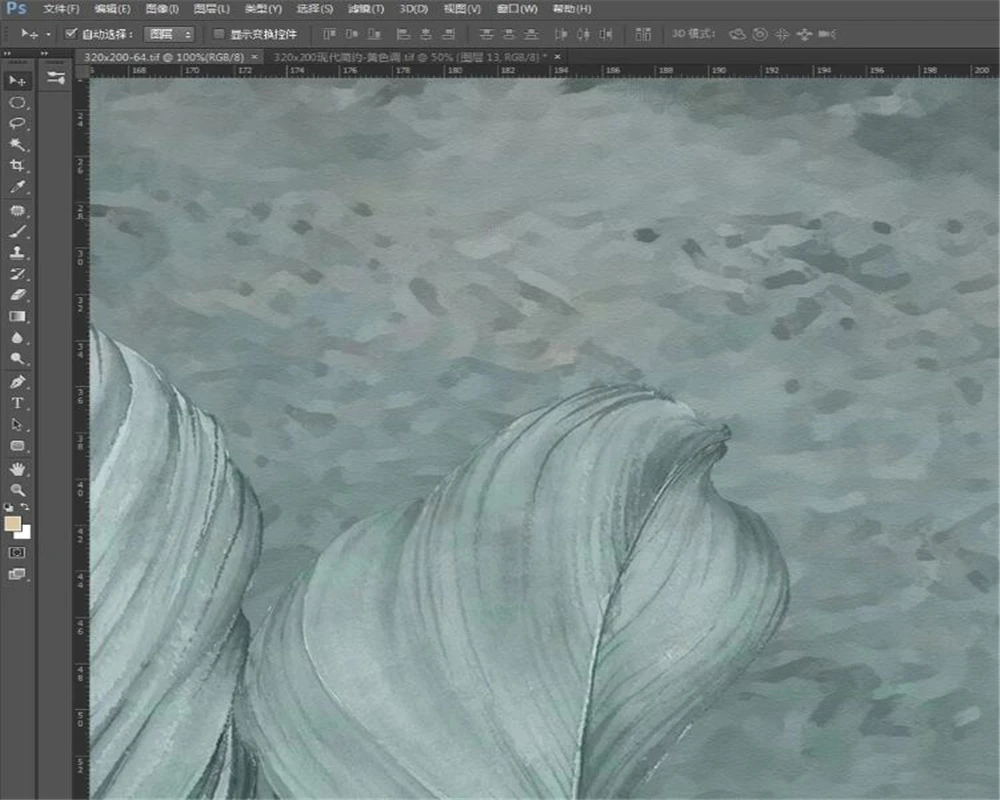Select the Magic Wand tool

(x=17, y=145)
